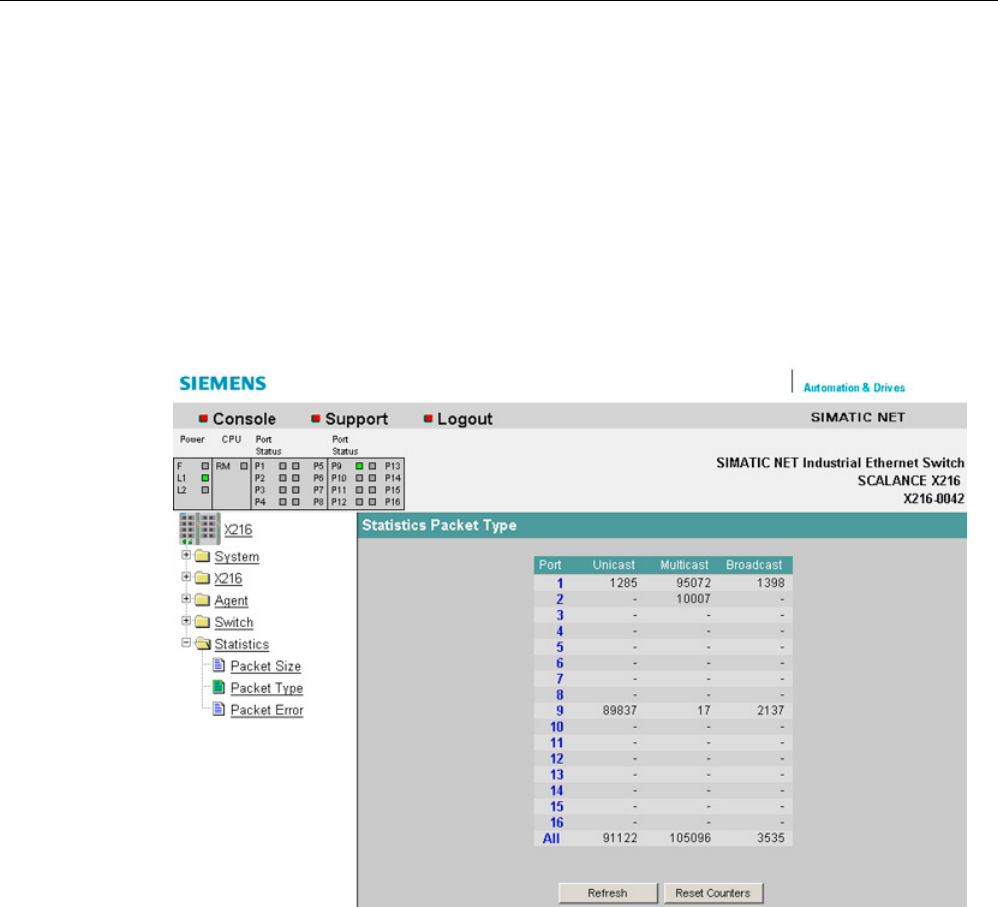Click the Packet Error document icon

coord(218,708)
